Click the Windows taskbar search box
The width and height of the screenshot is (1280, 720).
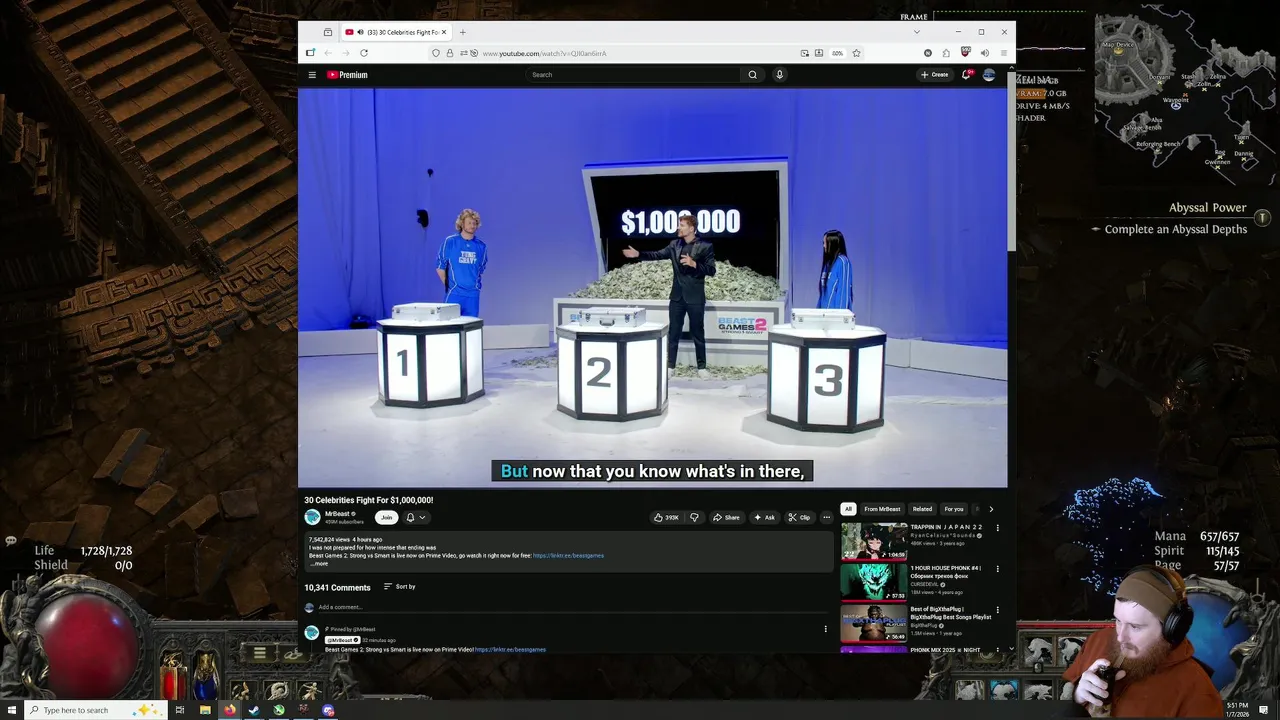[95, 710]
